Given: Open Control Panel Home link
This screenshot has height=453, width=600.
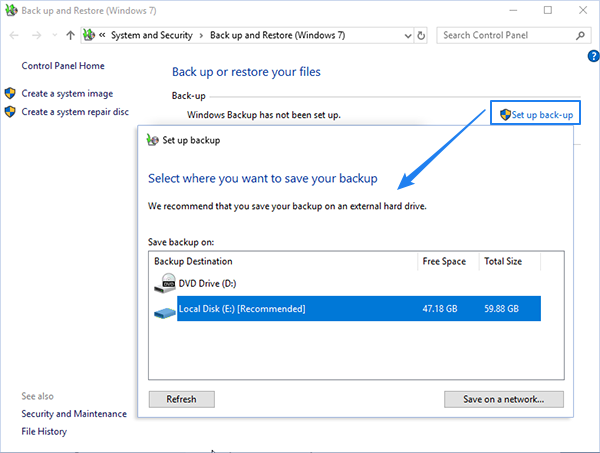Looking at the screenshot, I should pos(63,66).
